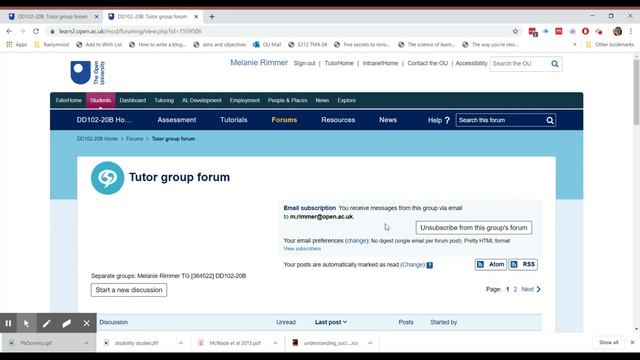This screenshot has height=360, width=640.
Task: Open the OU Mail bookmark
Action: [267, 44]
